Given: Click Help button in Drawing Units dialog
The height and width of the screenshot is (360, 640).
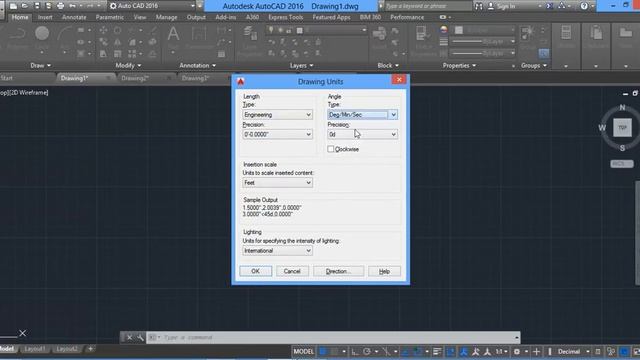Looking at the screenshot, I should coord(384,271).
